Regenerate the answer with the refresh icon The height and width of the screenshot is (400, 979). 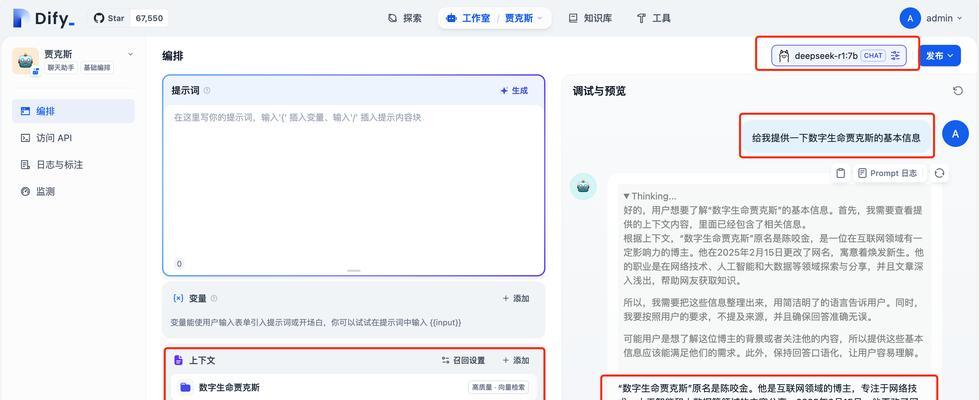(x=939, y=173)
